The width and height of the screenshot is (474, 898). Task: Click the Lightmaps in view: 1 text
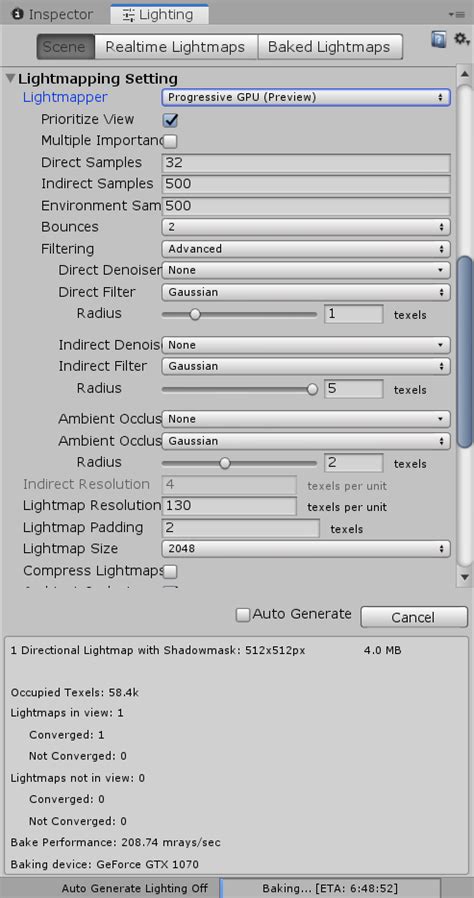67,713
